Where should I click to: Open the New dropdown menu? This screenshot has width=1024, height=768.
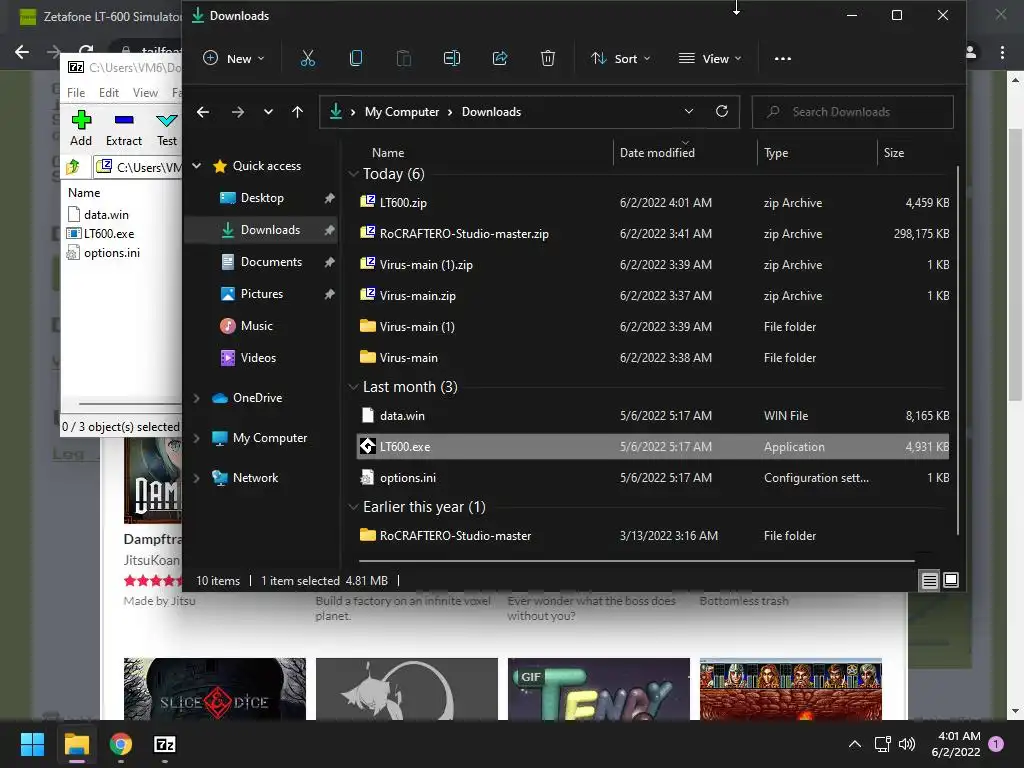click(x=234, y=59)
